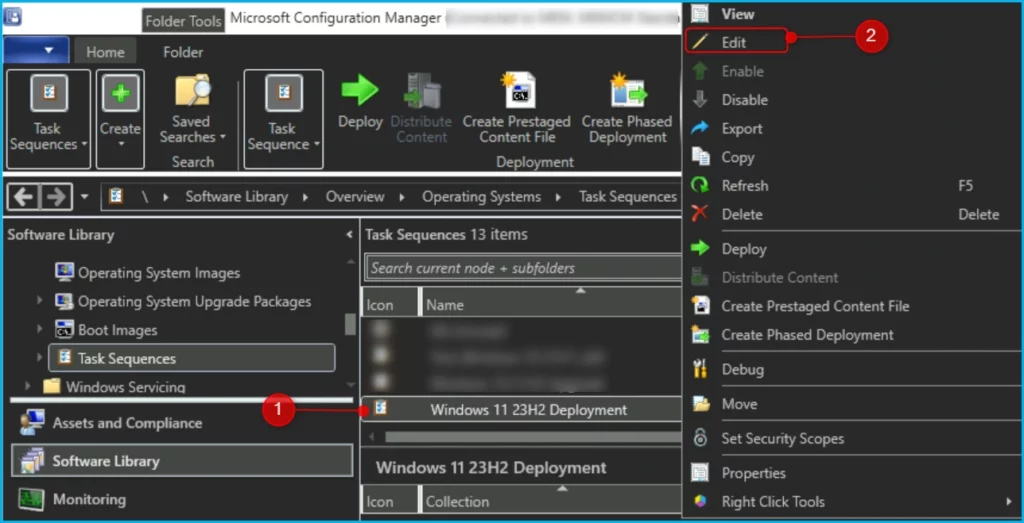This screenshot has width=1024, height=523.
Task: Click the Boot Images node icon
Action: point(65,330)
